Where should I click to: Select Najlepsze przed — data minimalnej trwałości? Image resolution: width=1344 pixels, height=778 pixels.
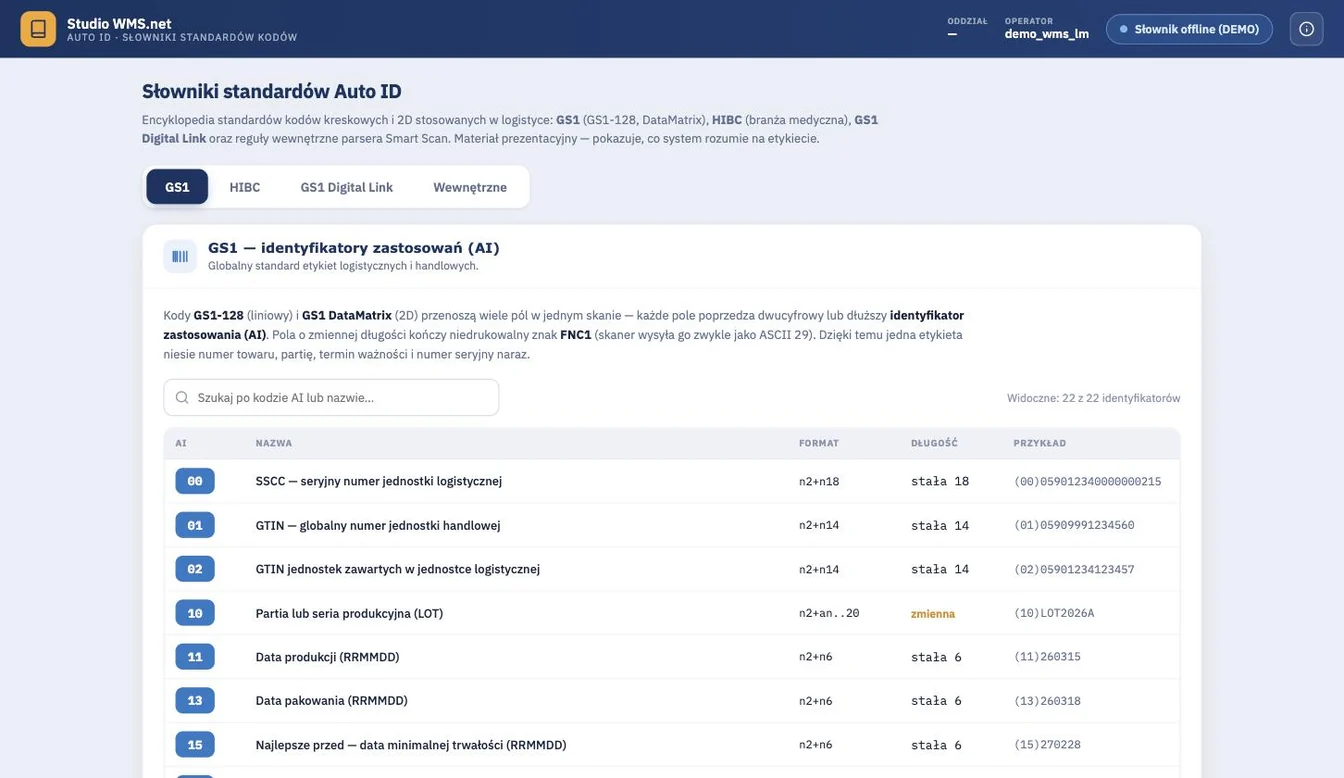click(411, 745)
